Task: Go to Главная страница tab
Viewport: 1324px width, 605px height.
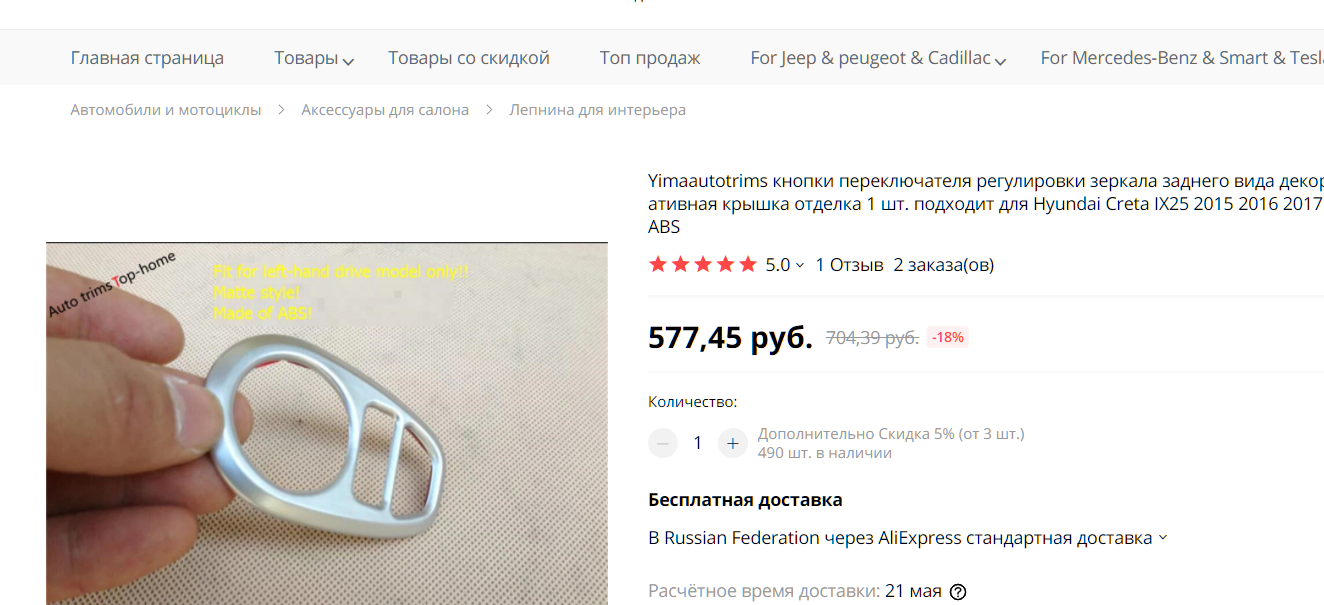Action: tap(147, 58)
